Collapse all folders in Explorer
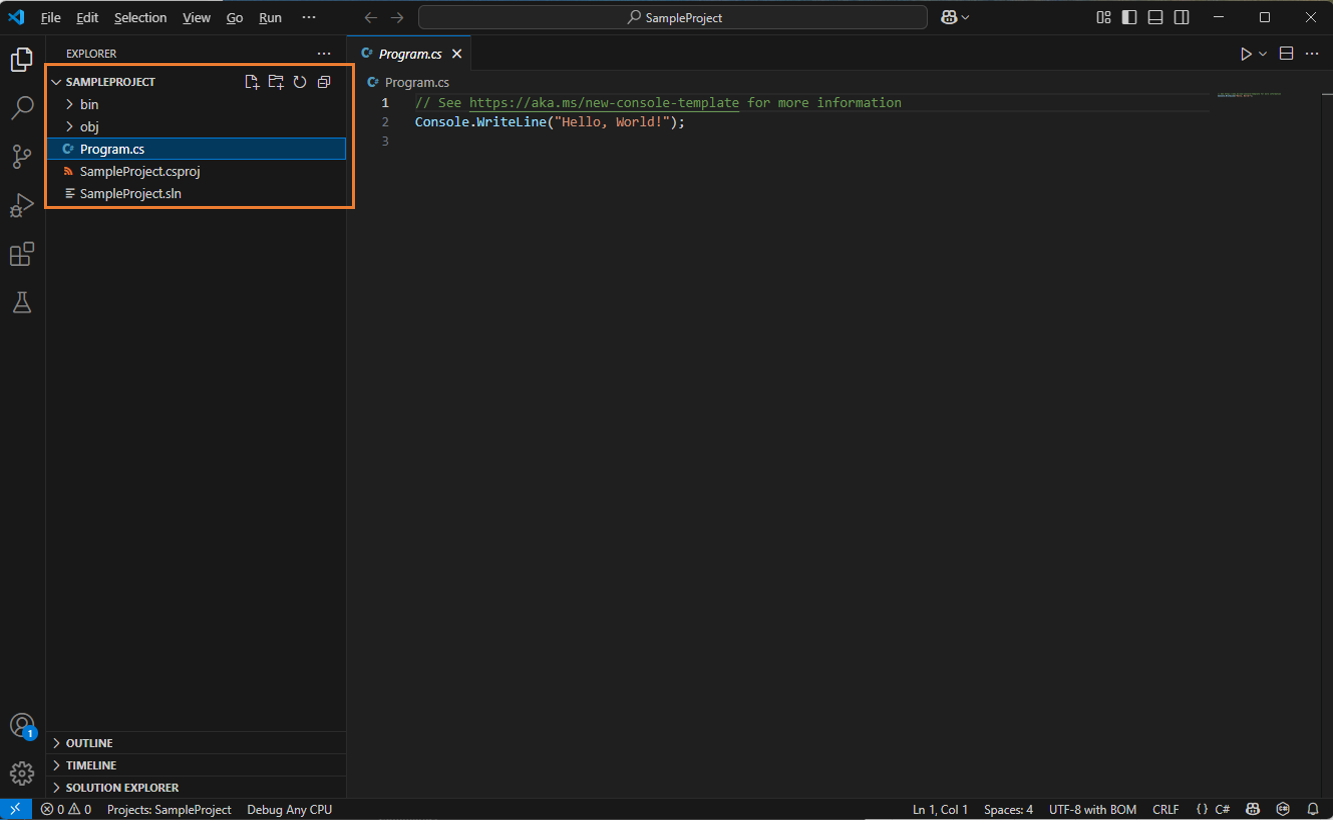This screenshot has height=820, width=1333. pos(324,82)
